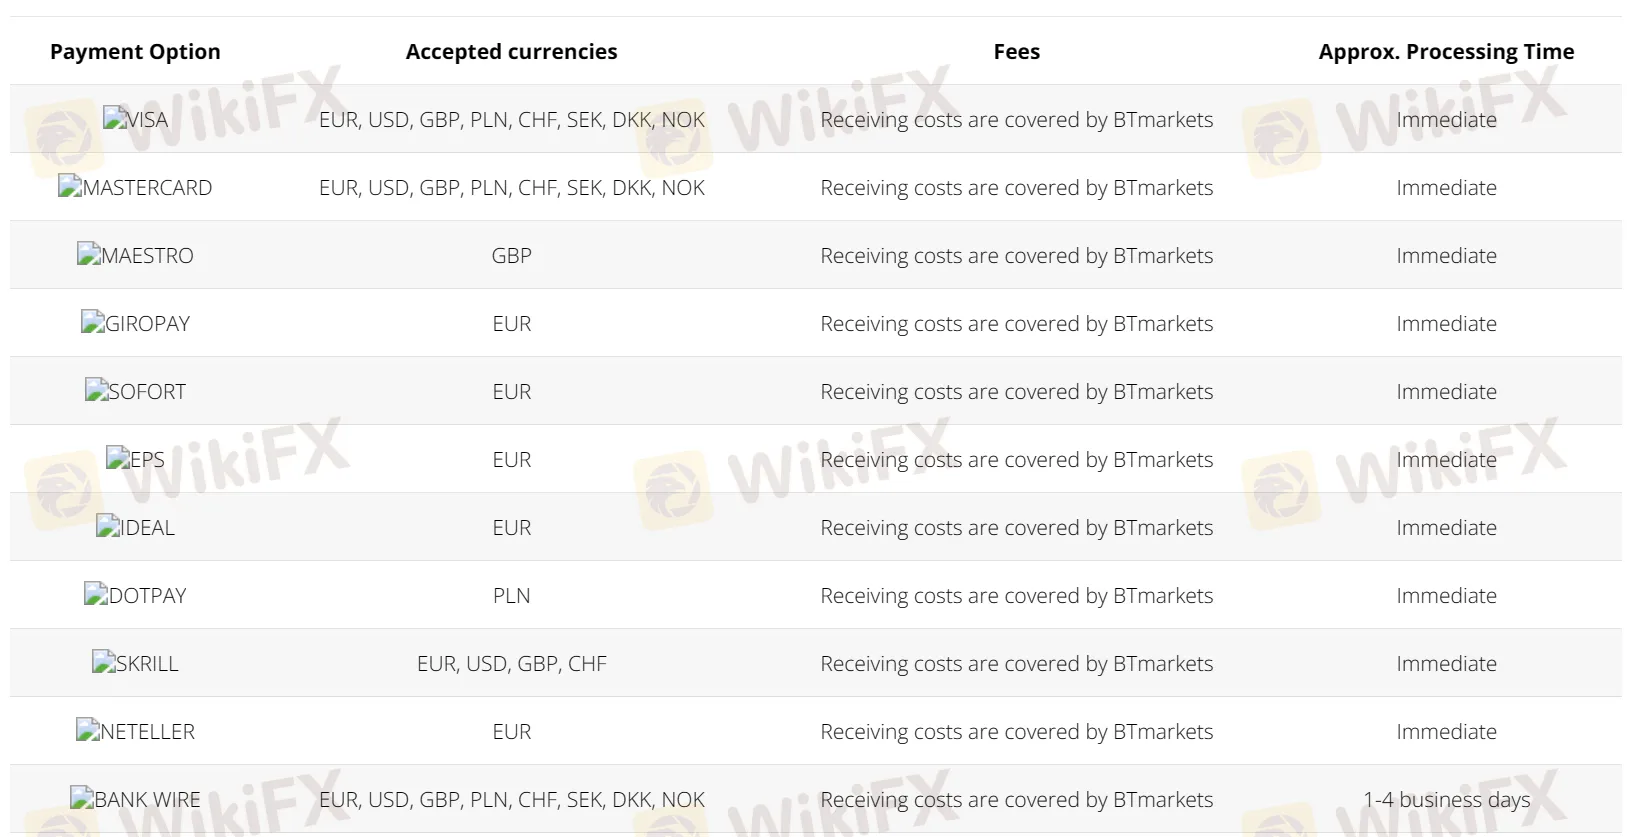
Task: Click the SOFORT payment icon
Action: click(x=135, y=391)
